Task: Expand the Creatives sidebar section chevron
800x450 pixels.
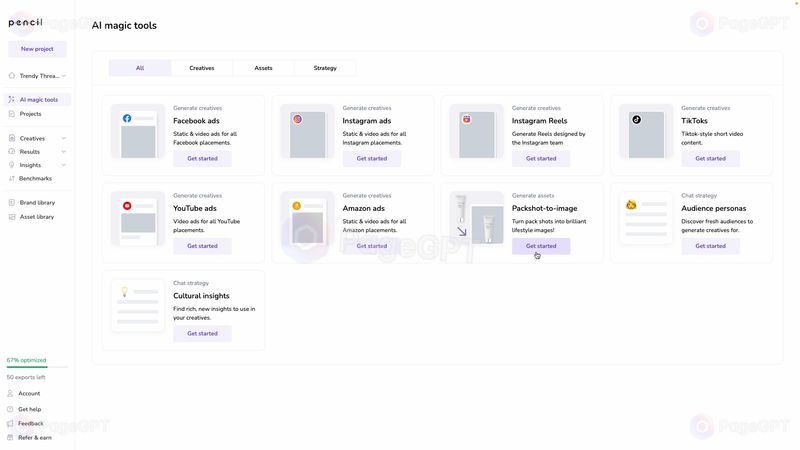Action: click(x=64, y=138)
